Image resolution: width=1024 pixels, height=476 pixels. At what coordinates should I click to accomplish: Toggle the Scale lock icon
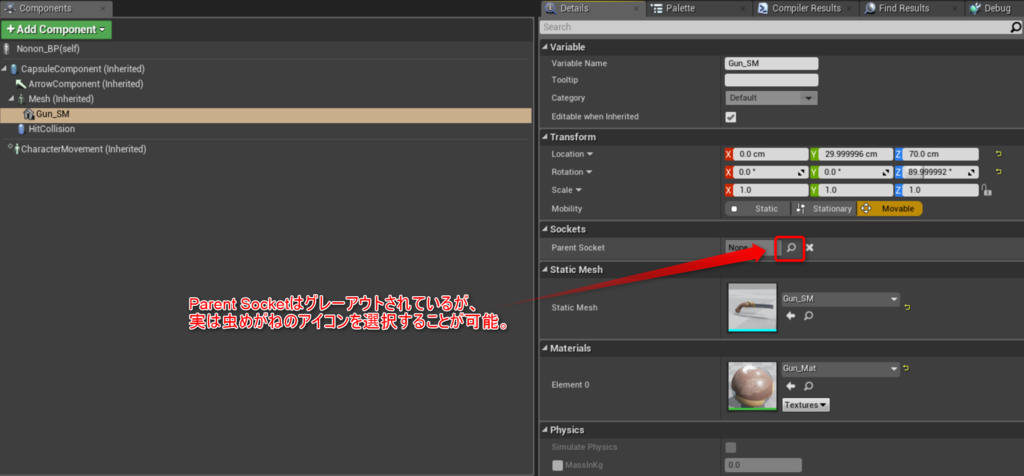[986, 190]
